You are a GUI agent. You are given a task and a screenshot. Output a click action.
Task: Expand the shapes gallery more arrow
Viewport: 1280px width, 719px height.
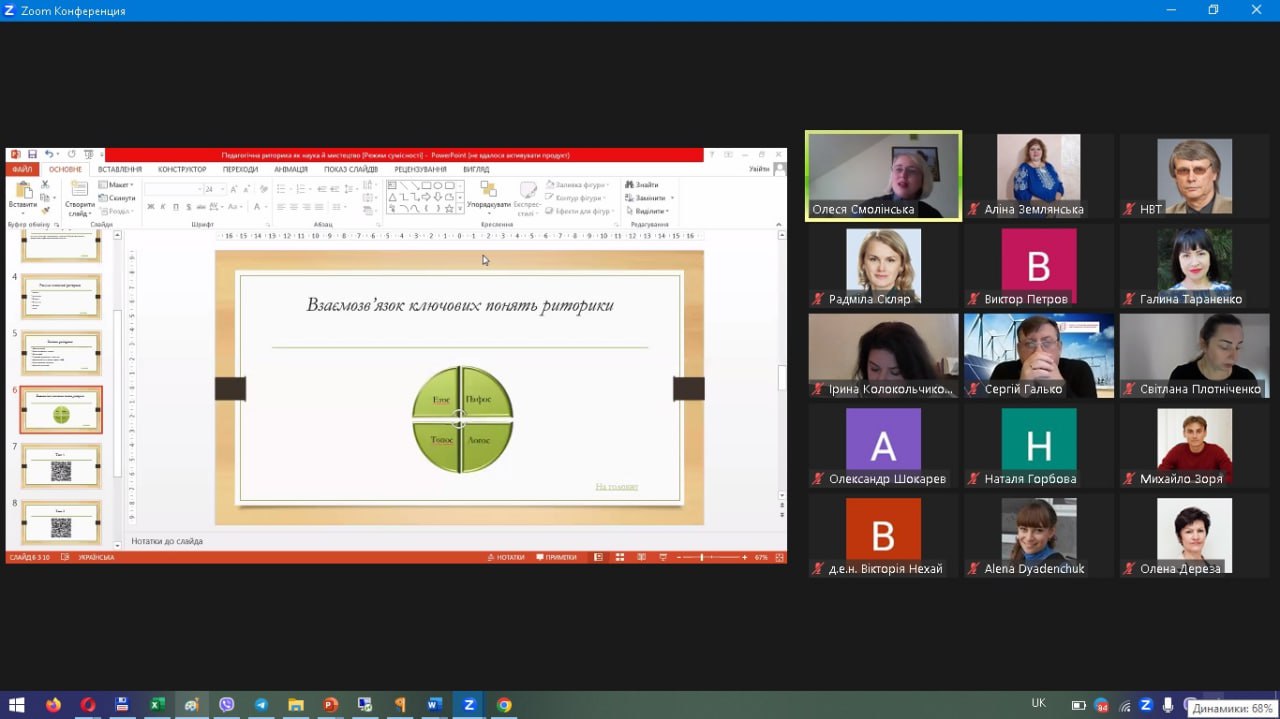pyautogui.click(x=461, y=210)
